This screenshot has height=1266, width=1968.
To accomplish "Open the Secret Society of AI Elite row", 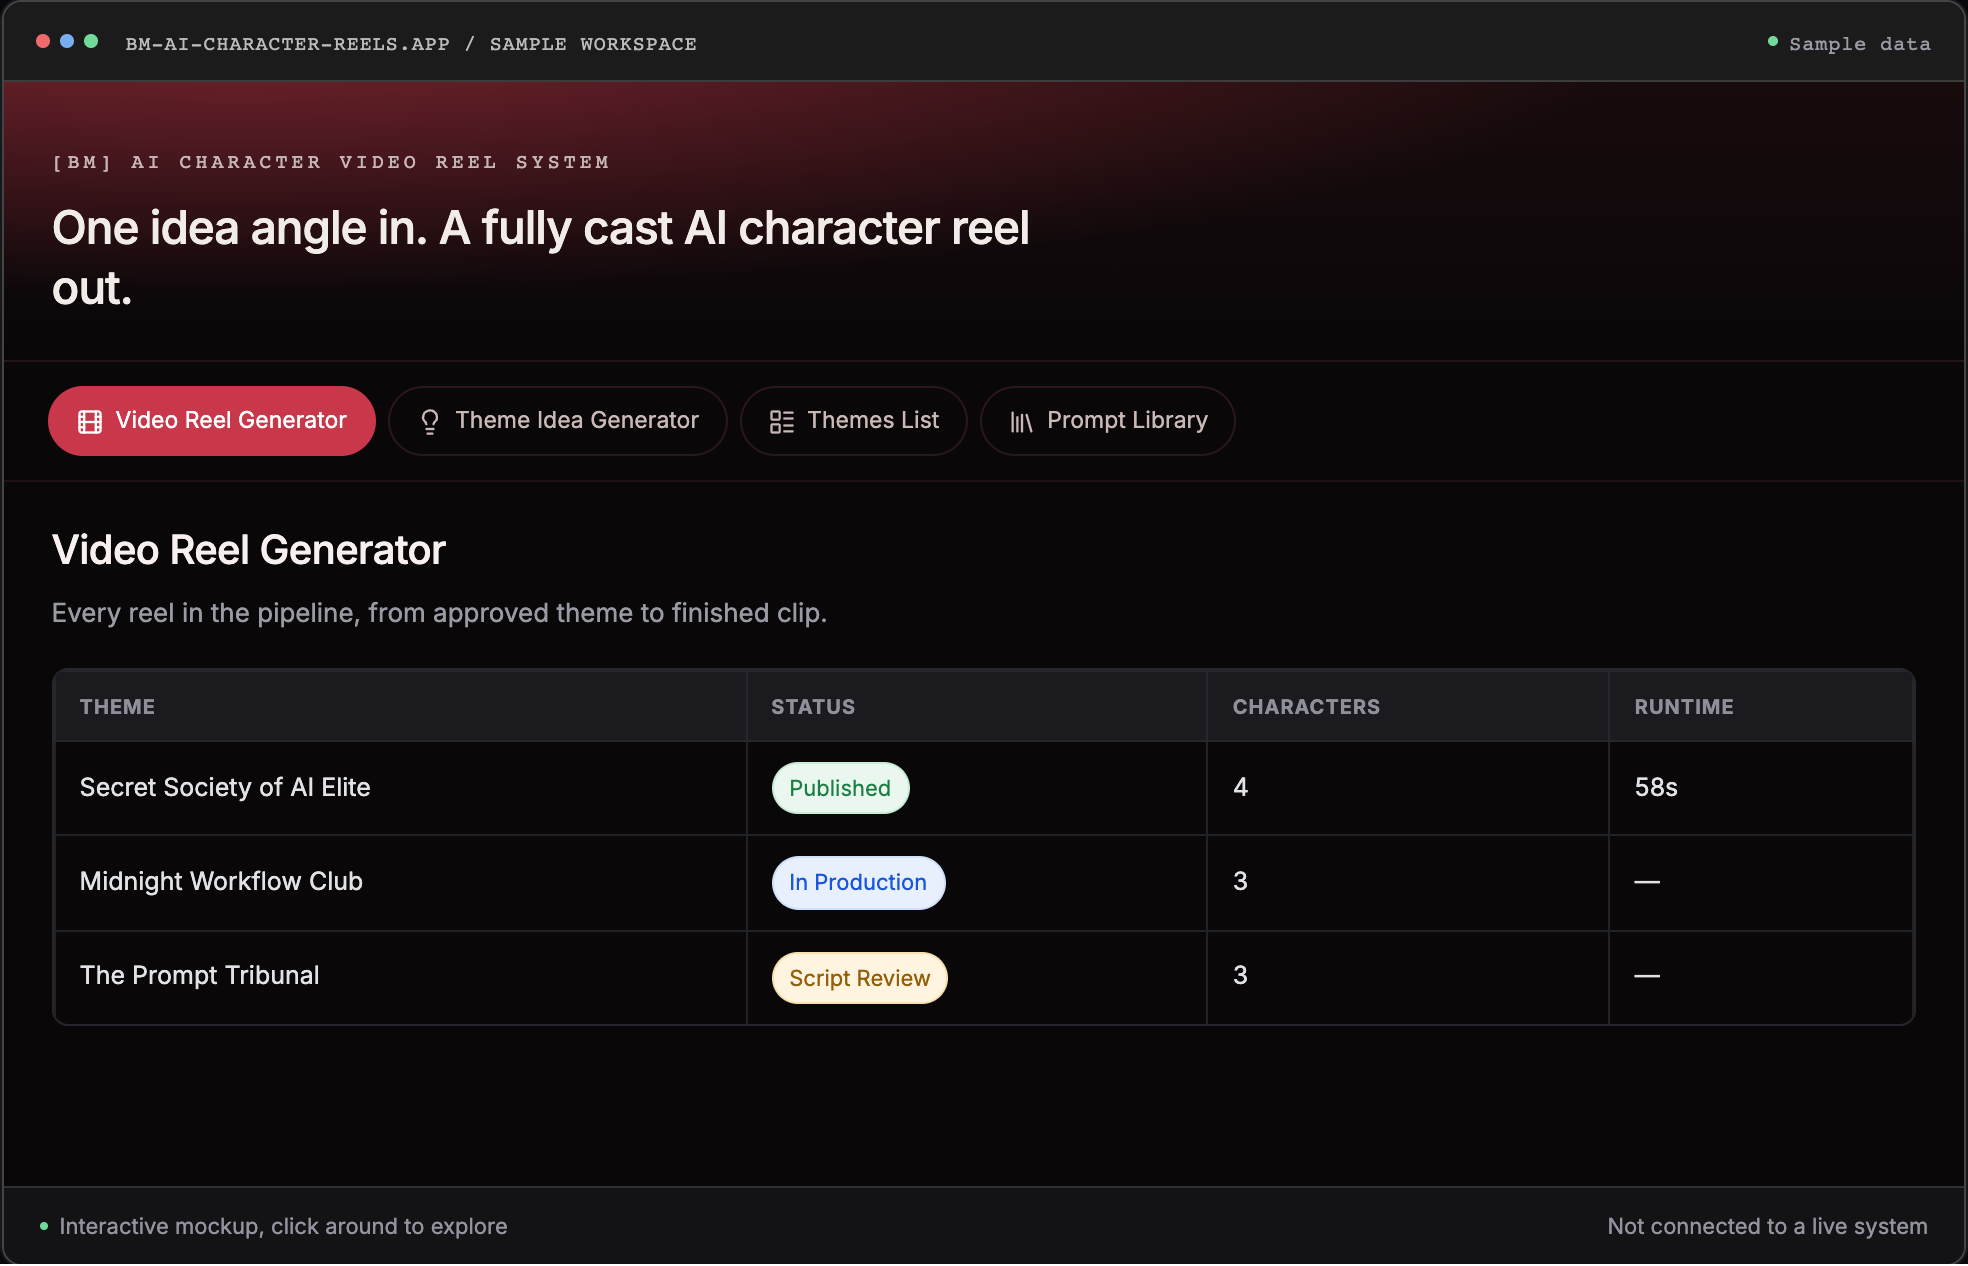I will click(984, 788).
